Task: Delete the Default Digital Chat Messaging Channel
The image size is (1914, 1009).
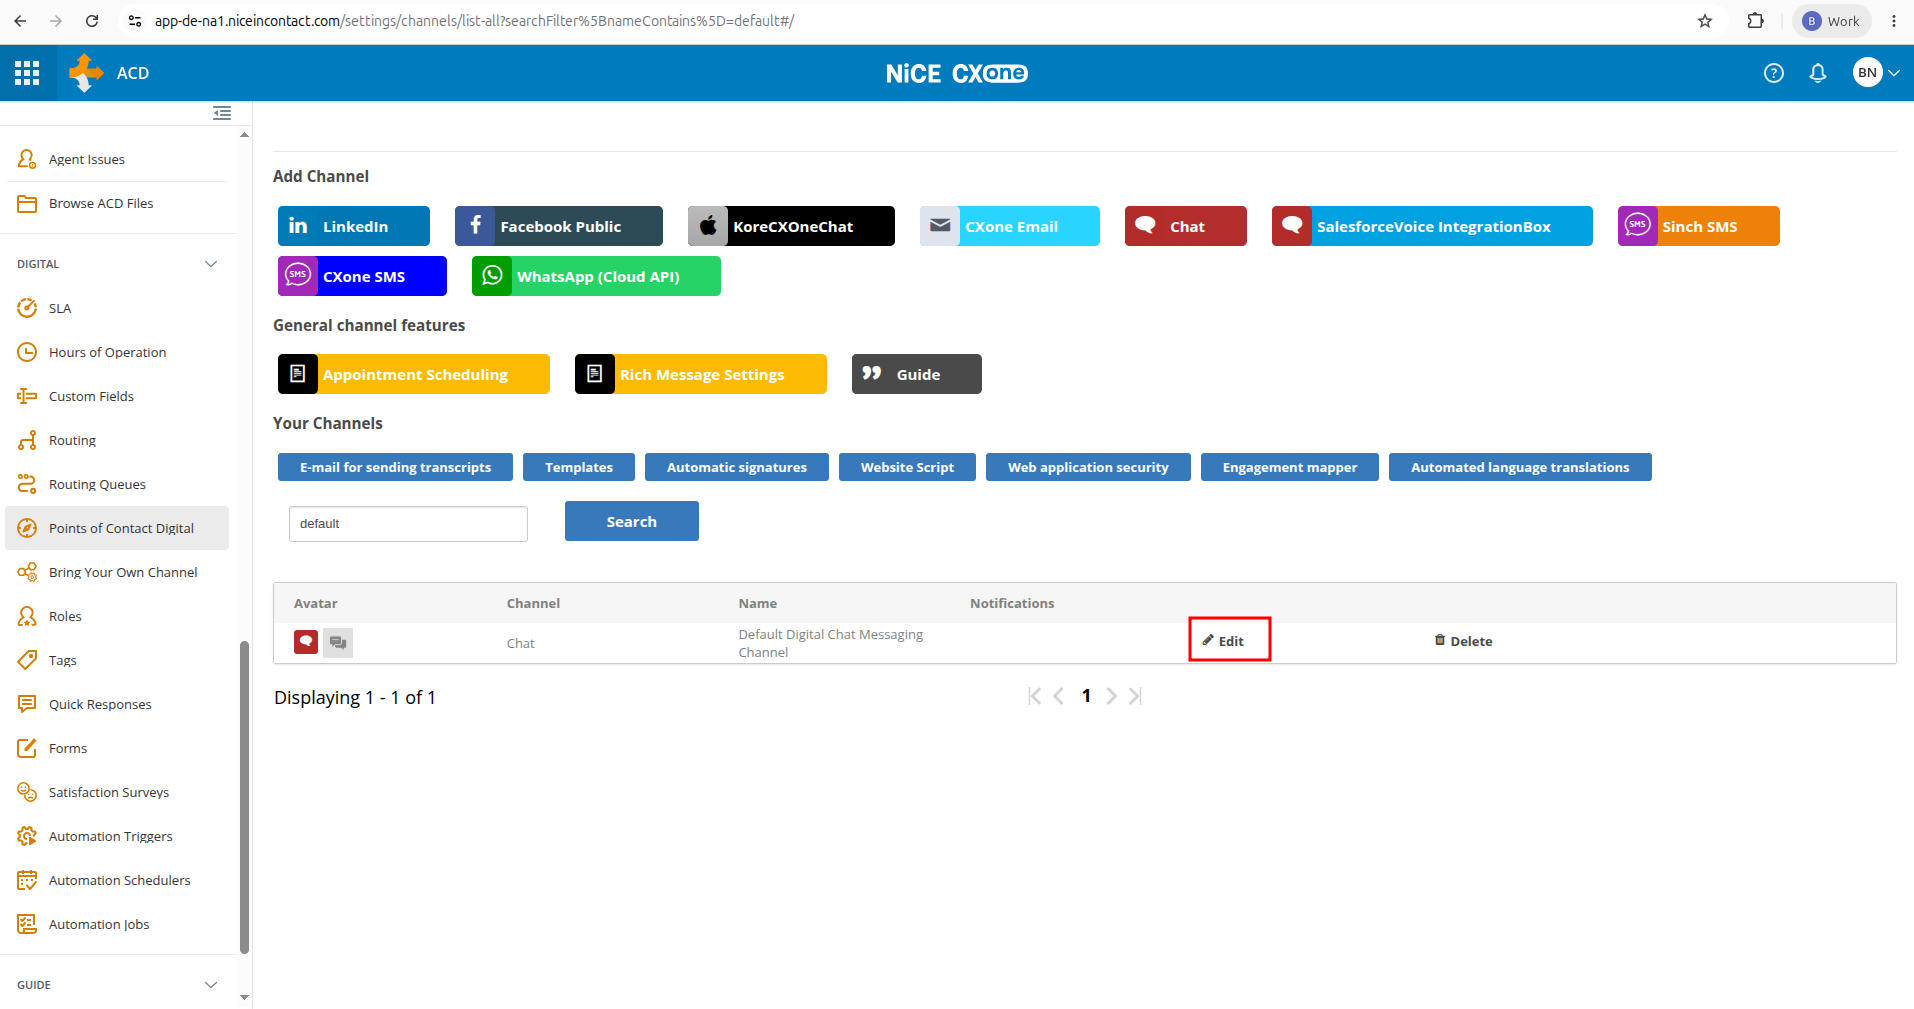Action: pyautogui.click(x=1463, y=641)
